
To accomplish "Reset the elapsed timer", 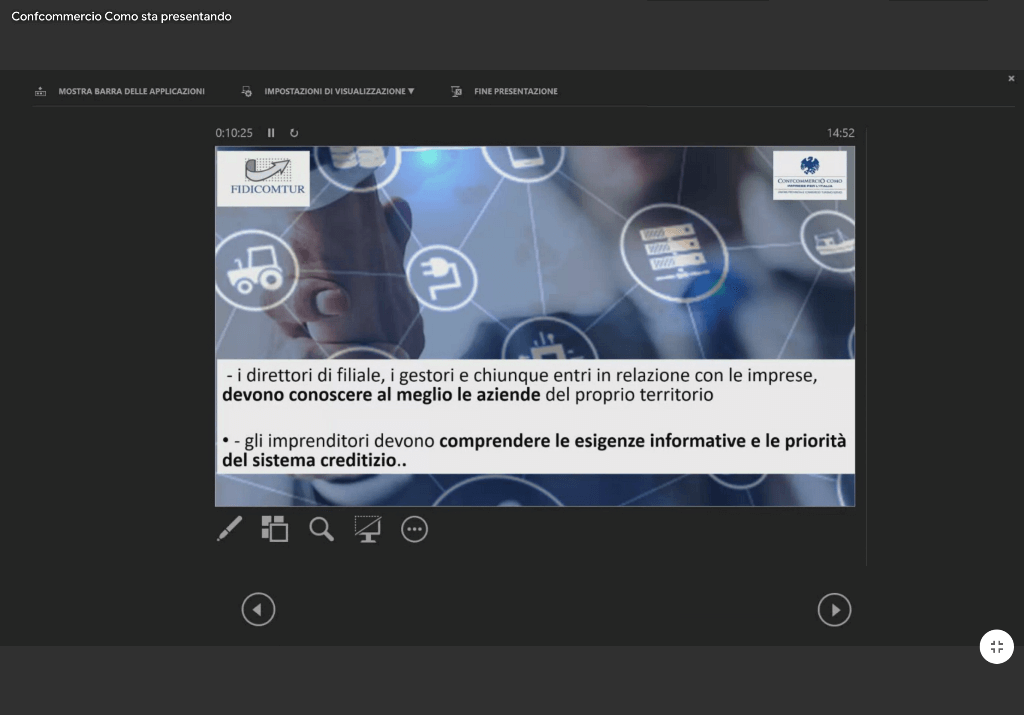I will [294, 133].
